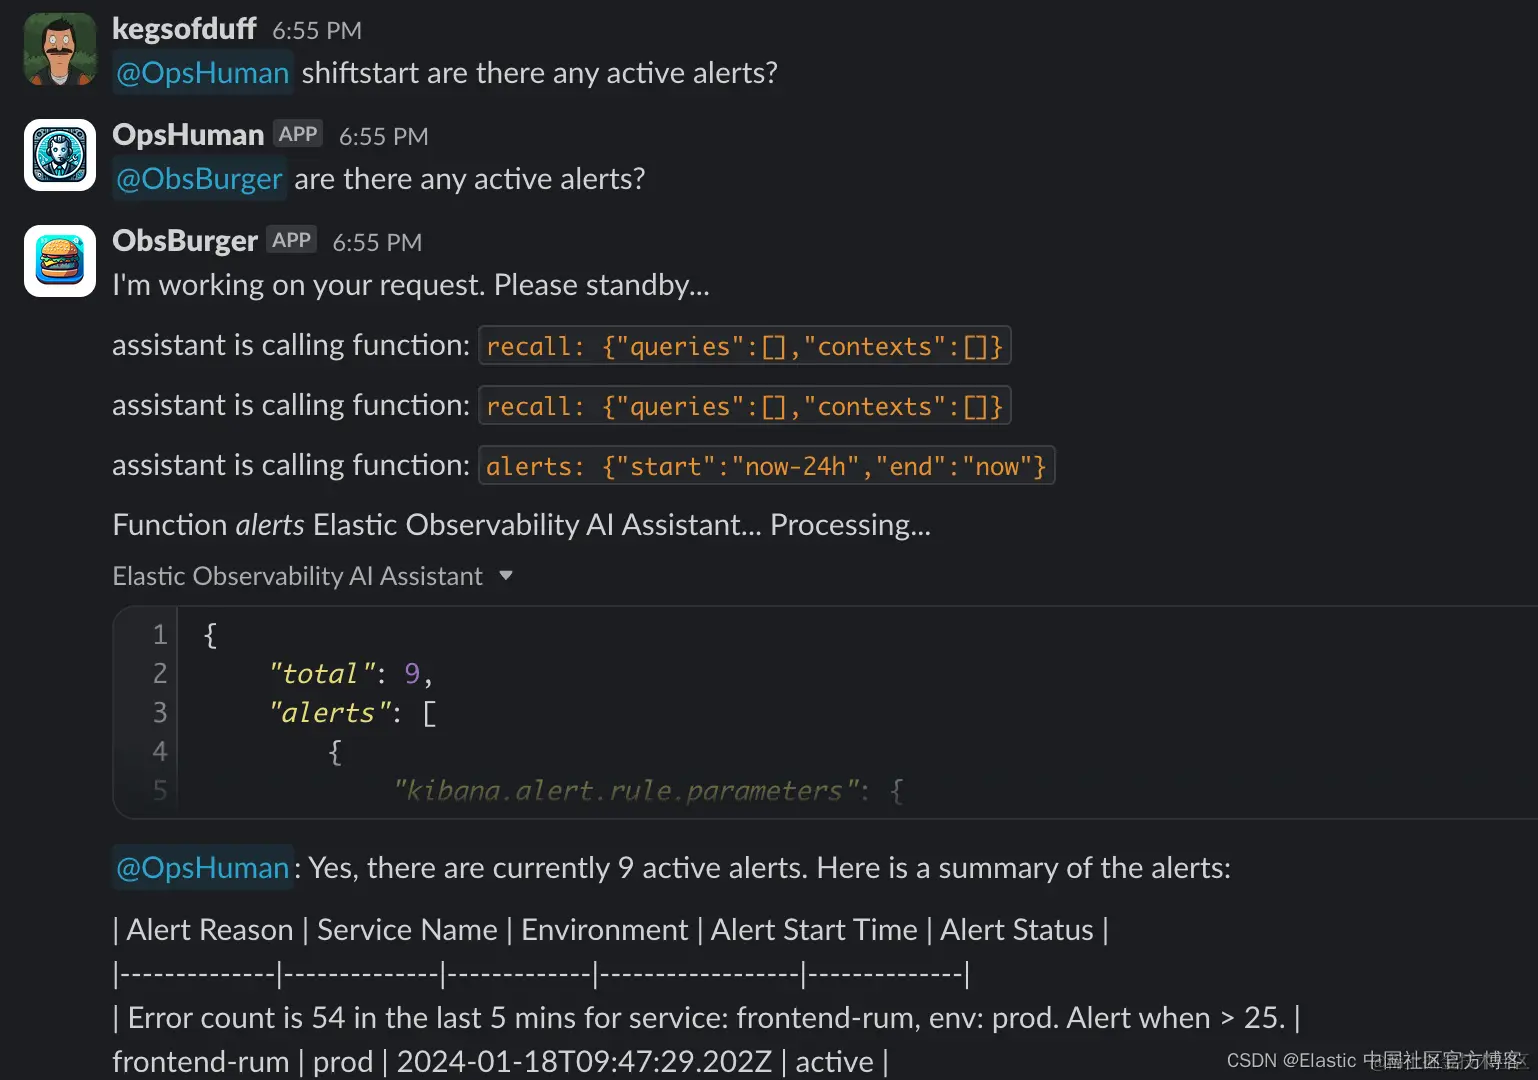
Task: Click OpsHuman's 6:55 PM message timestamp
Action: [383, 137]
